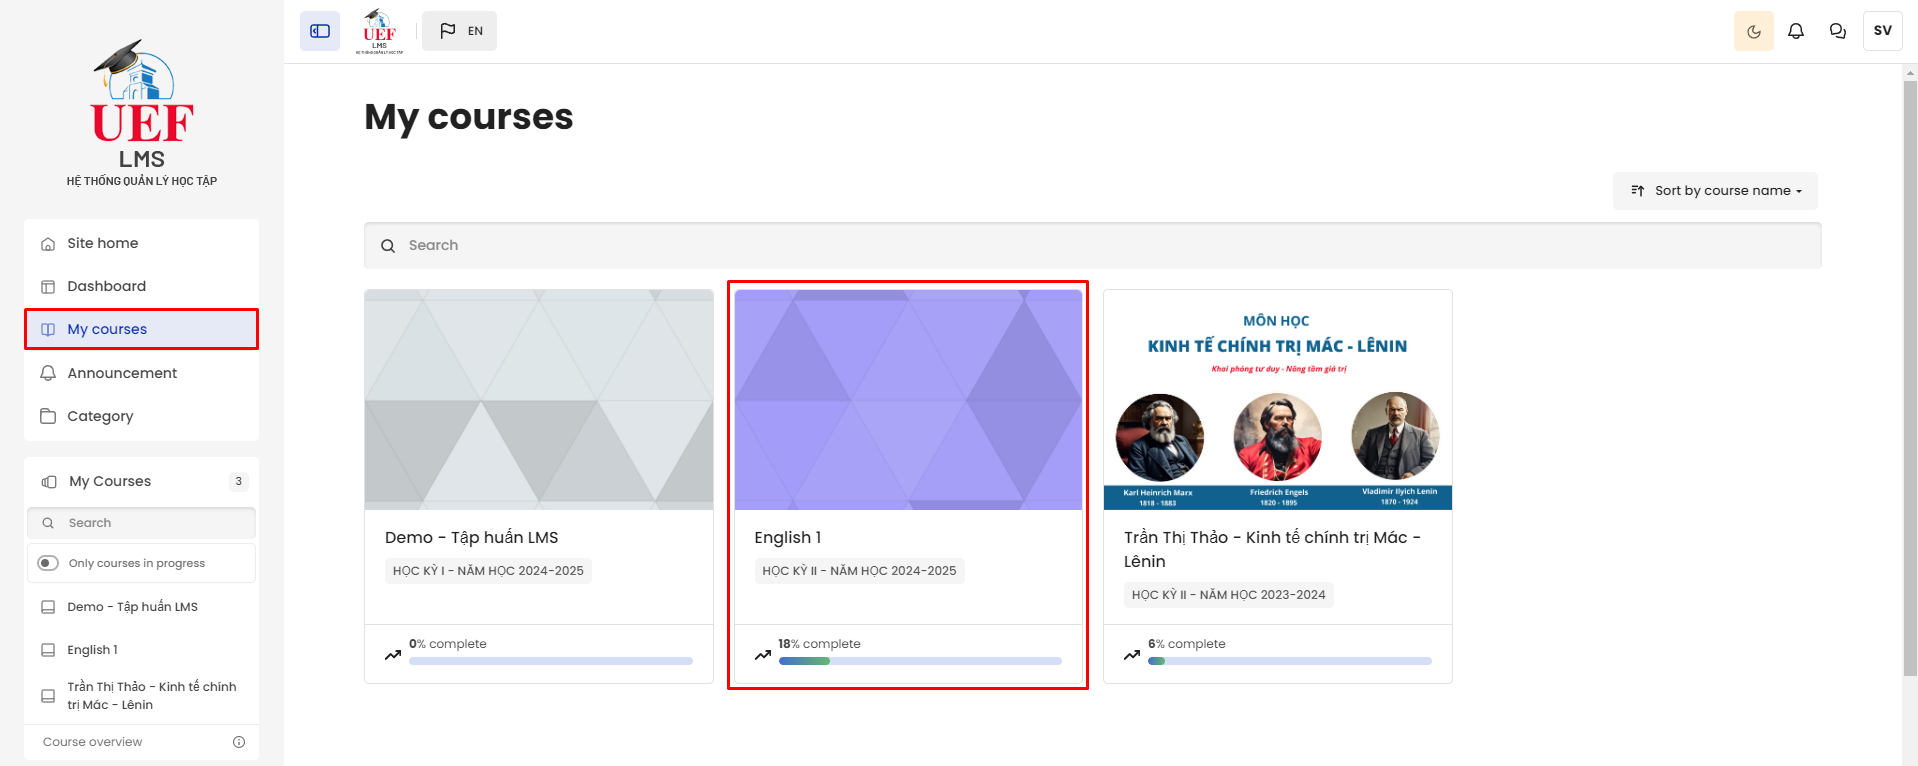Click the 18% complete progress bar

[920, 661]
